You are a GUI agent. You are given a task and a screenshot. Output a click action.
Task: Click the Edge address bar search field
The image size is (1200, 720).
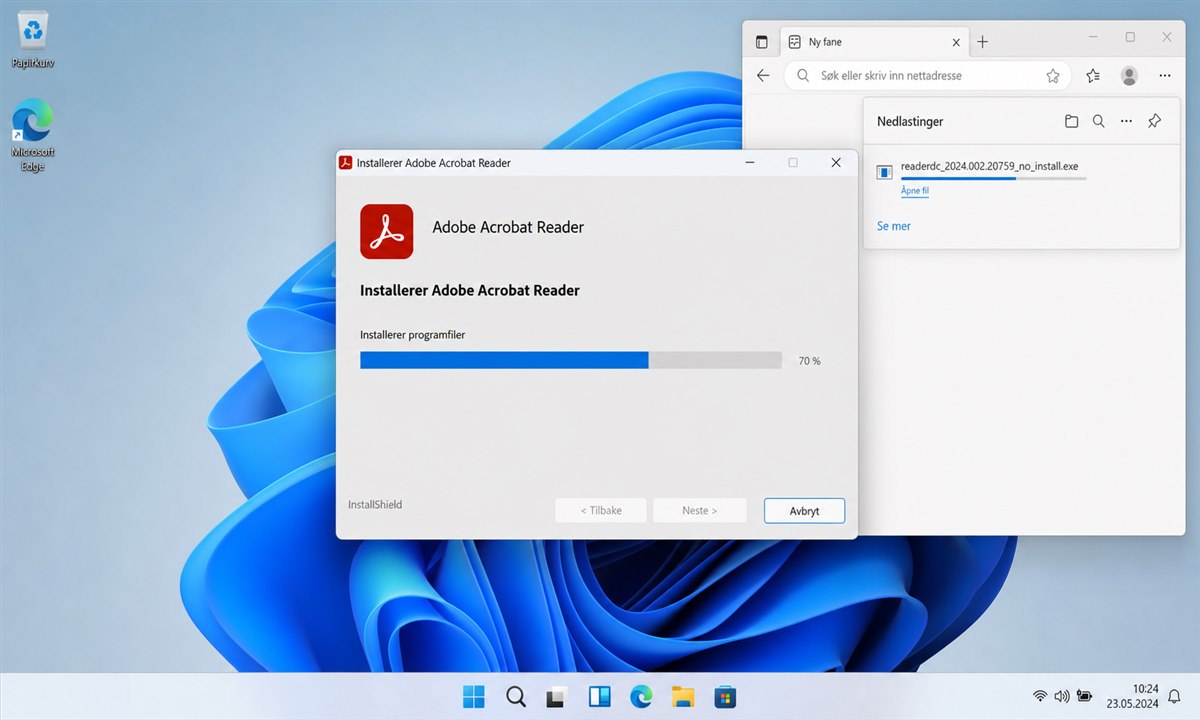[x=927, y=75]
